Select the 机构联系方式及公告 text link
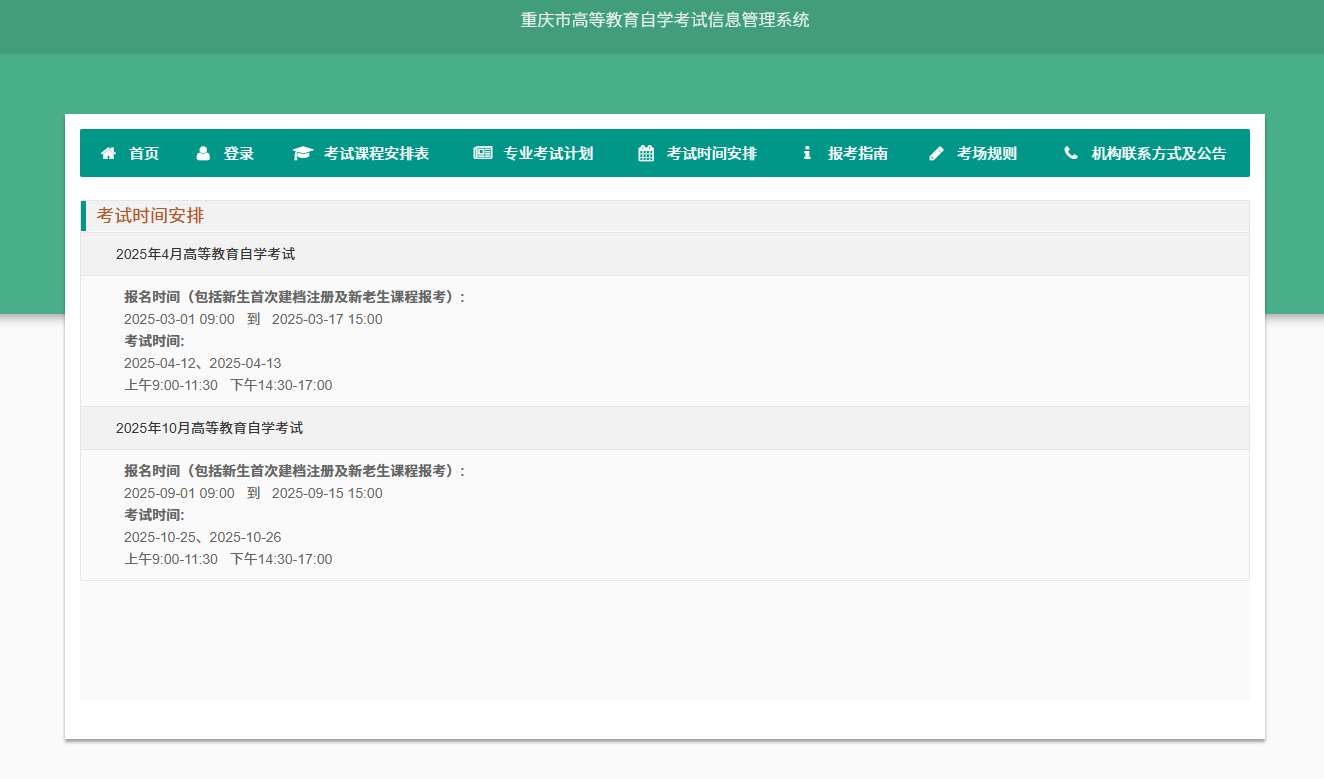This screenshot has height=779, width=1324. coord(1159,153)
